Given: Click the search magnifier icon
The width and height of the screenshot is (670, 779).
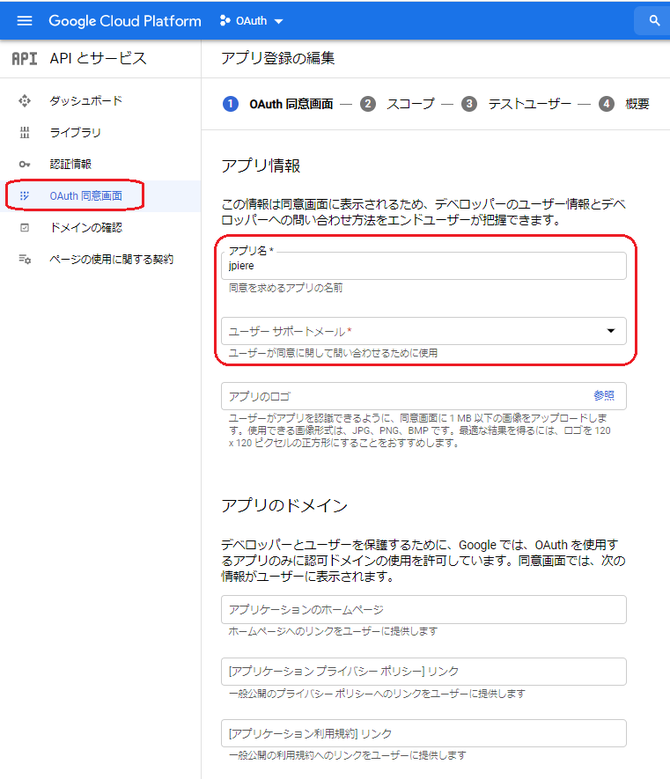Looking at the screenshot, I should coord(654,21).
